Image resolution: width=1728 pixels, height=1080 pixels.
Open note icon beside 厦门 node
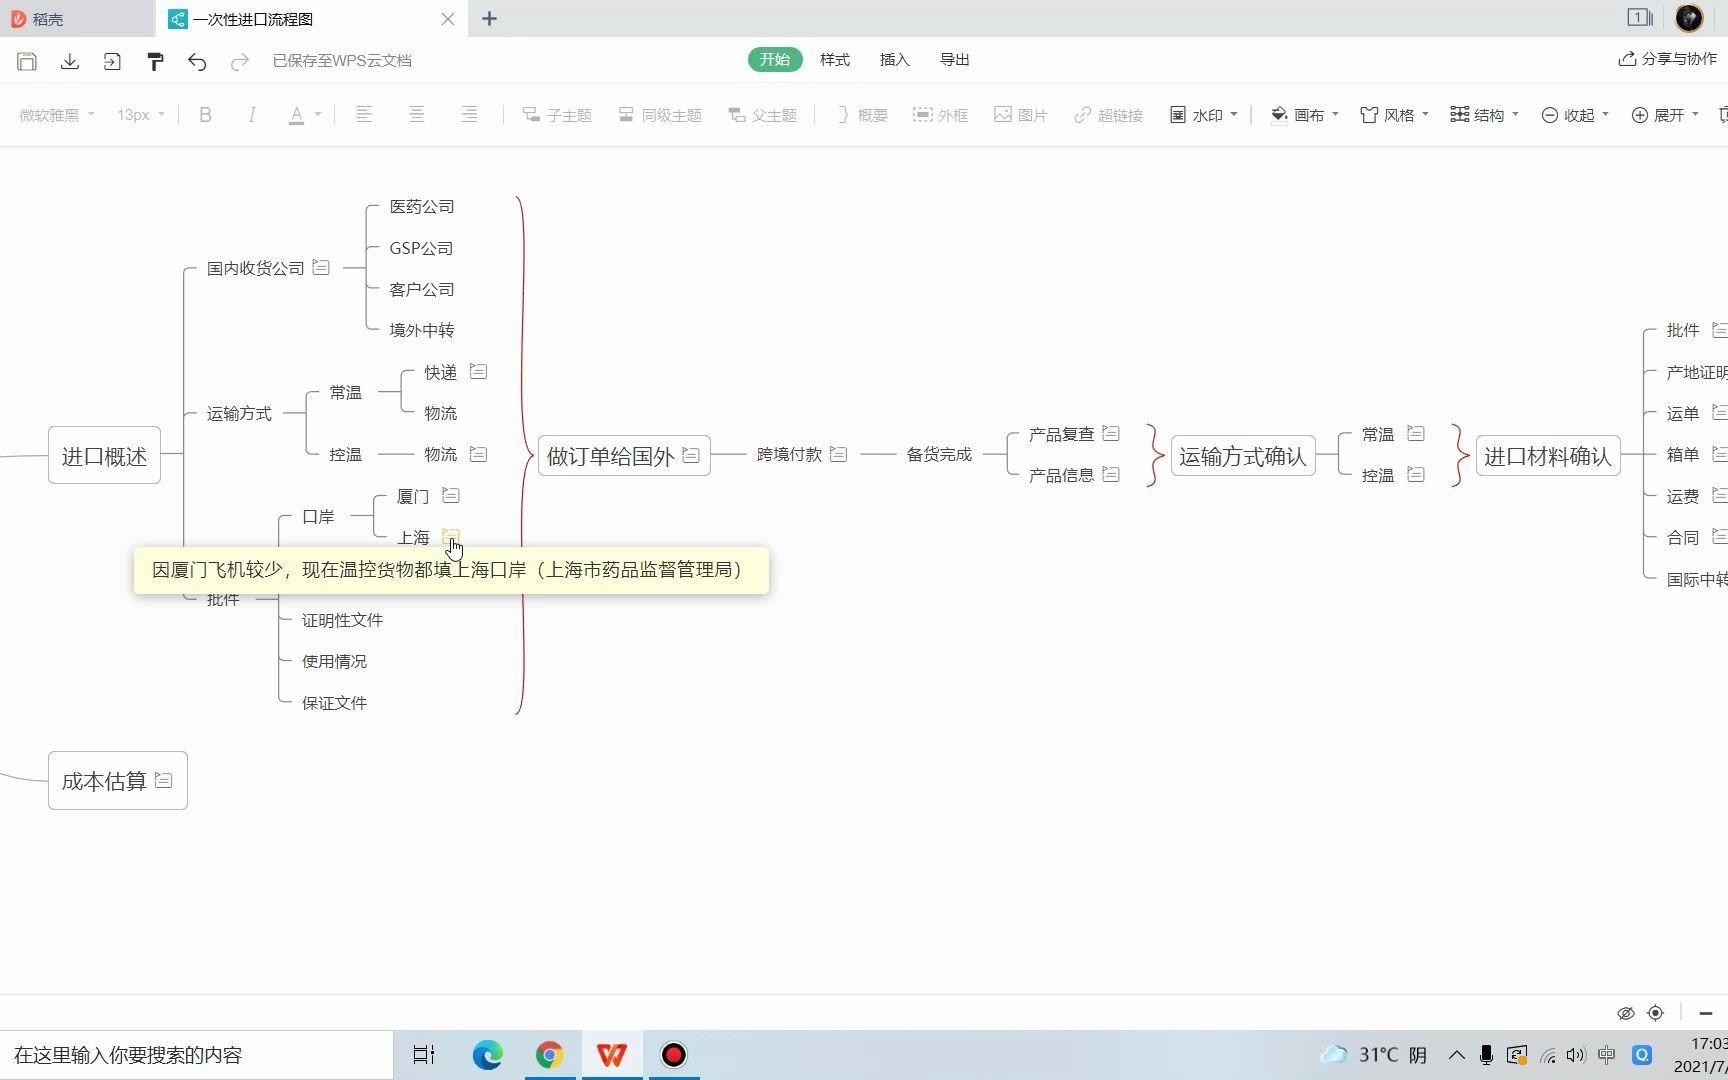pyautogui.click(x=451, y=495)
